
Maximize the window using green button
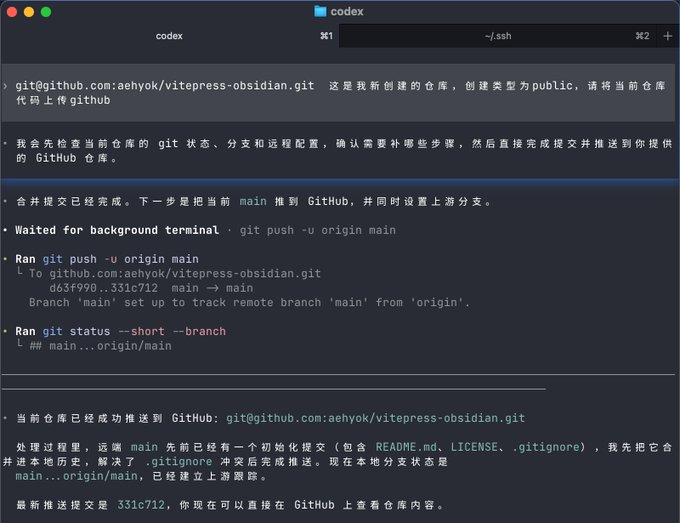coord(46,12)
